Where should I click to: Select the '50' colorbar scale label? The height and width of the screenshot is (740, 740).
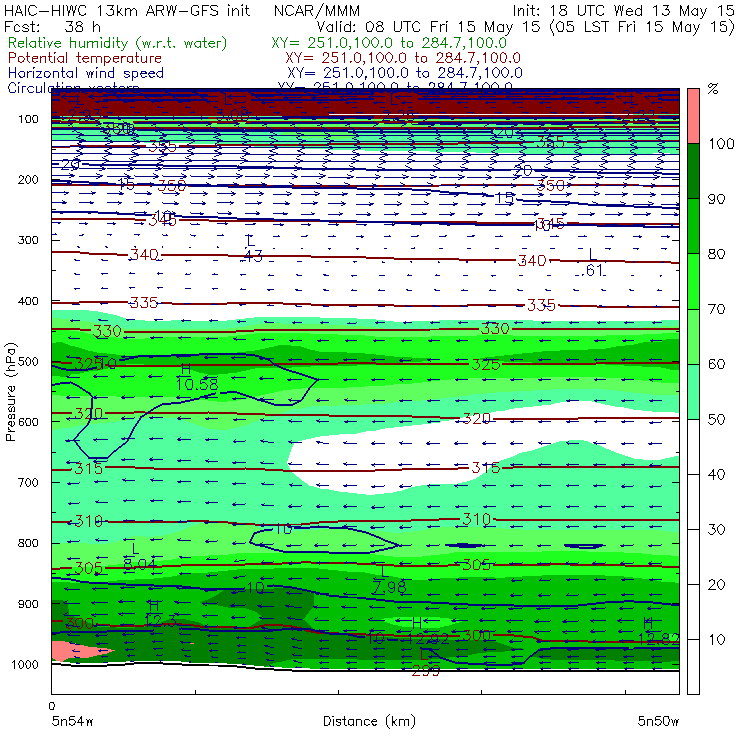click(716, 419)
